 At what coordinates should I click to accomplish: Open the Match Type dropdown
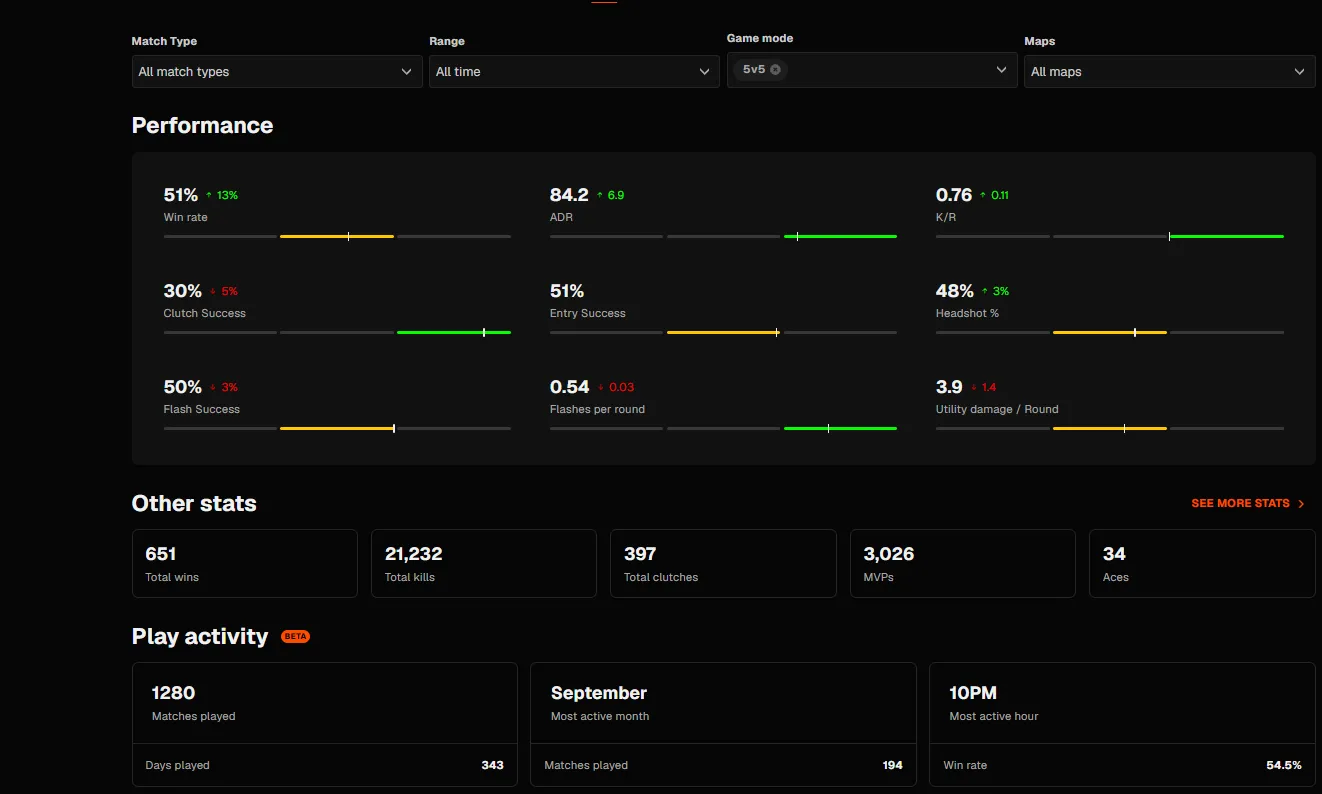click(x=277, y=72)
